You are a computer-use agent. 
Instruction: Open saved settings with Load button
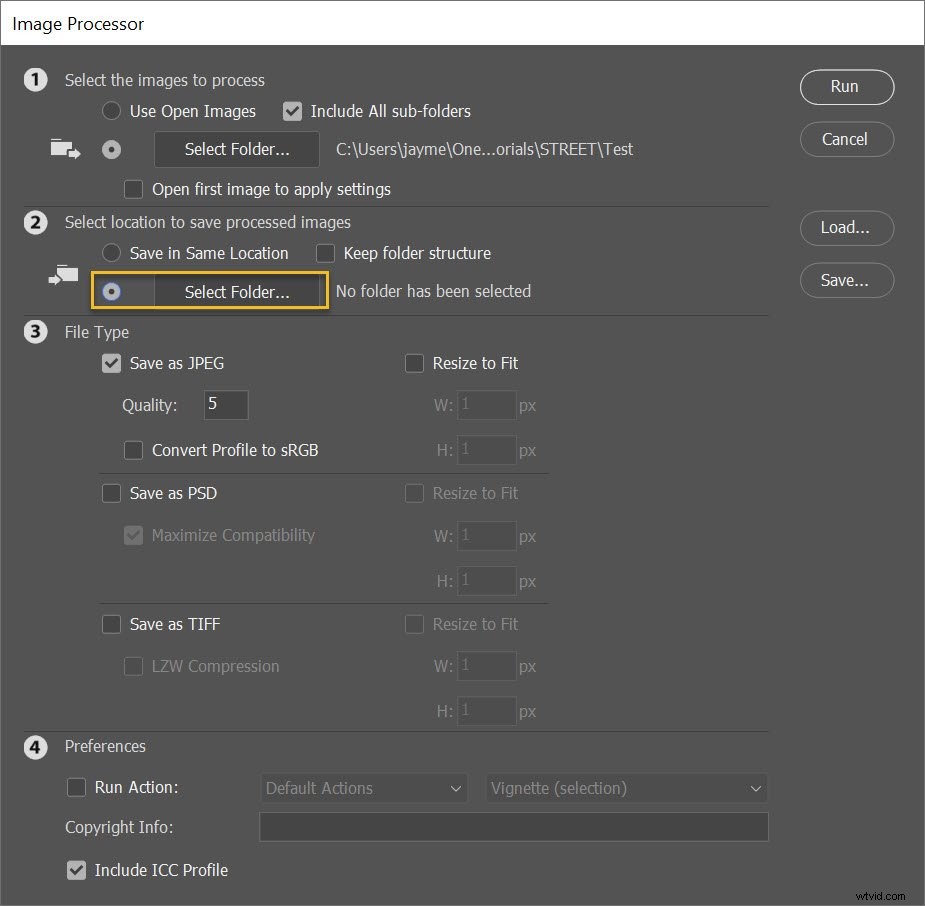(x=846, y=228)
